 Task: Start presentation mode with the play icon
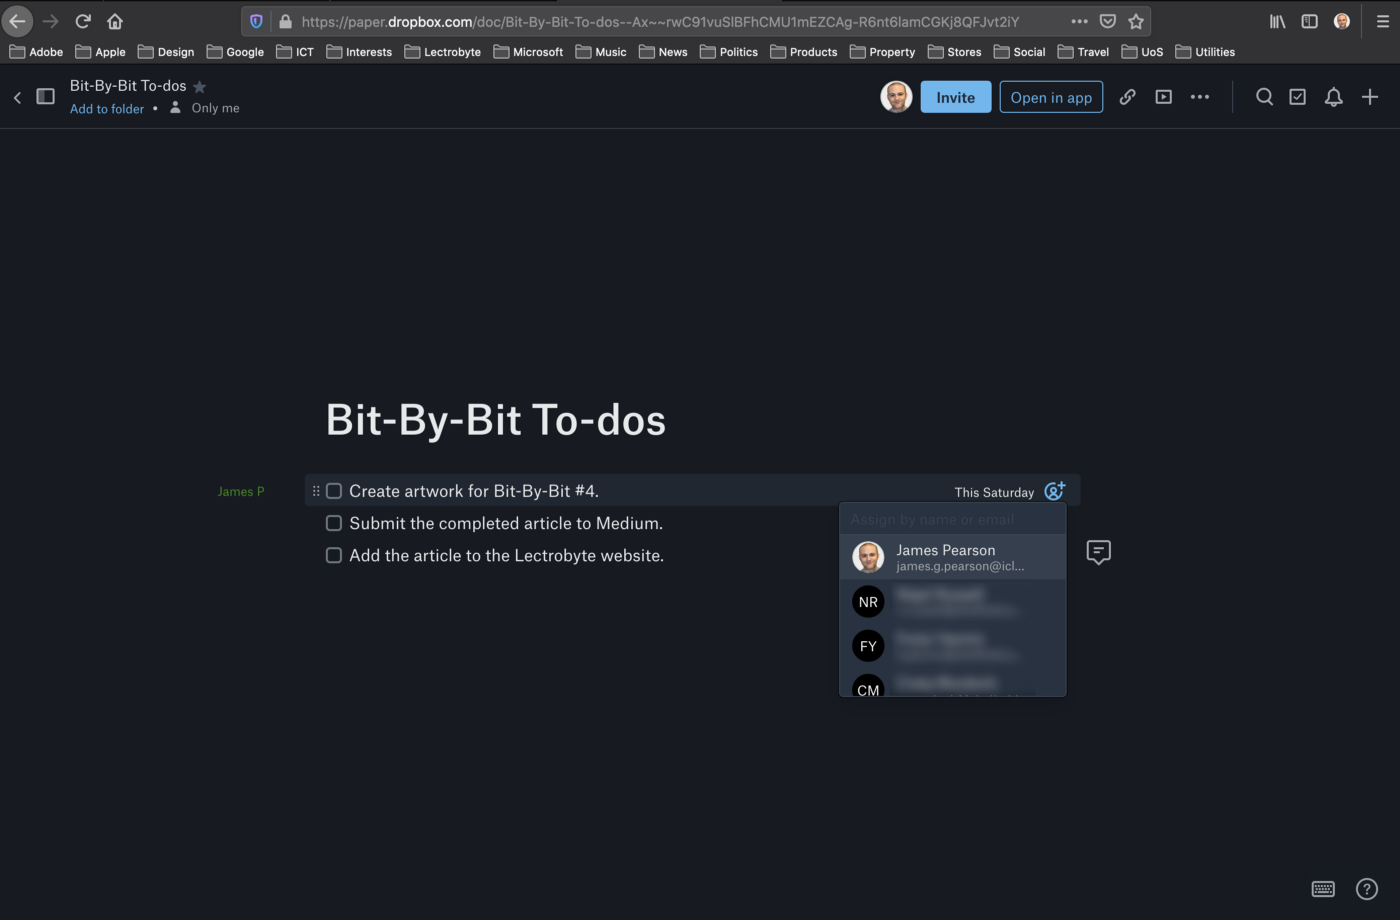1163,96
